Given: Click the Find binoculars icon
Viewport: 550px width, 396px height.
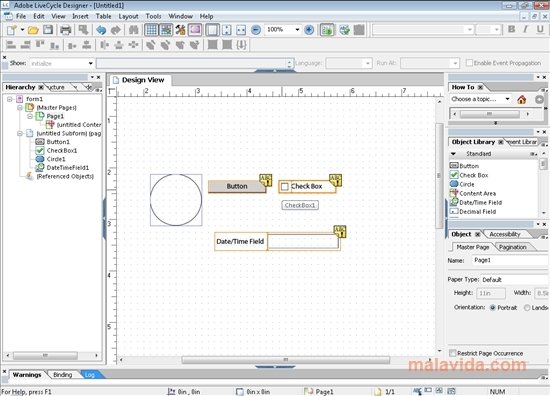Looking at the screenshot, I should point(133,30).
